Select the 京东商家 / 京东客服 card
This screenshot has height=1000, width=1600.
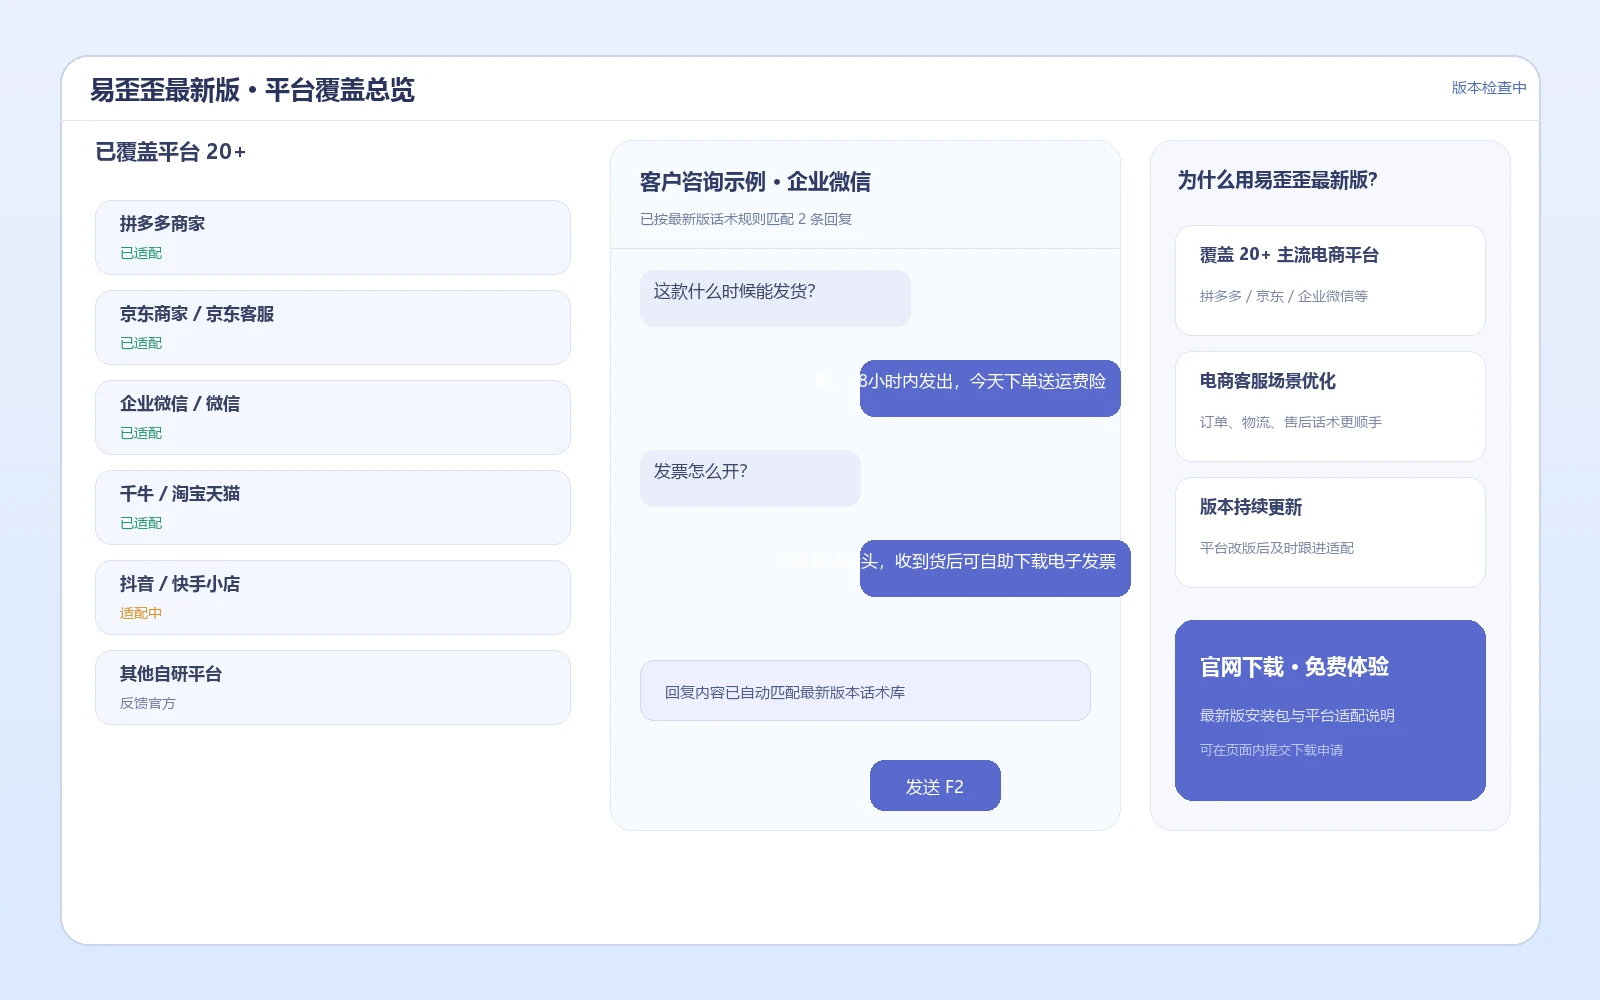coord(333,327)
